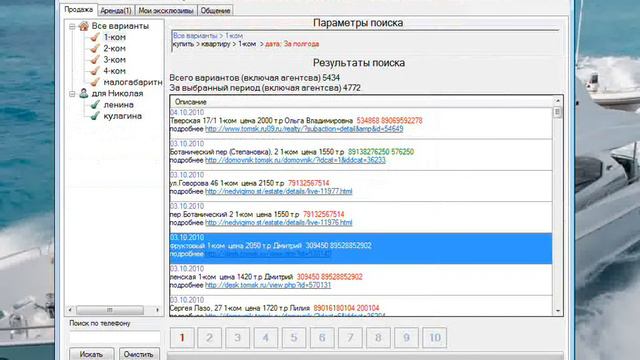Click the green checkmark icon beside ленина
The height and width of the screenshot is (360, 640).
pyautogui.click(x=95, y=105)
